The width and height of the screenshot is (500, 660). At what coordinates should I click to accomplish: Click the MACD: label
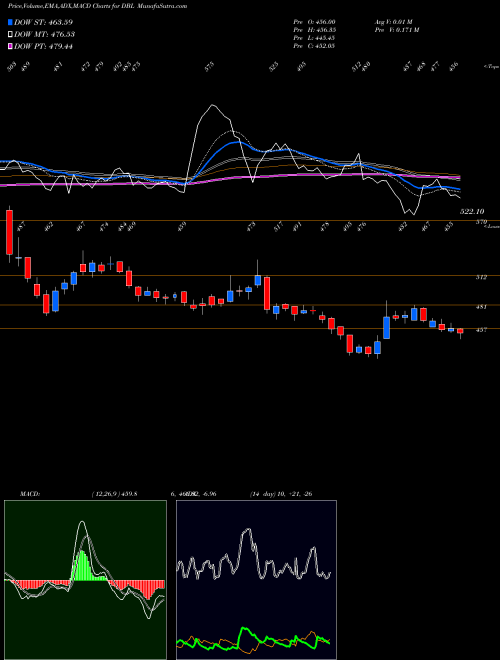click(29, 493)
